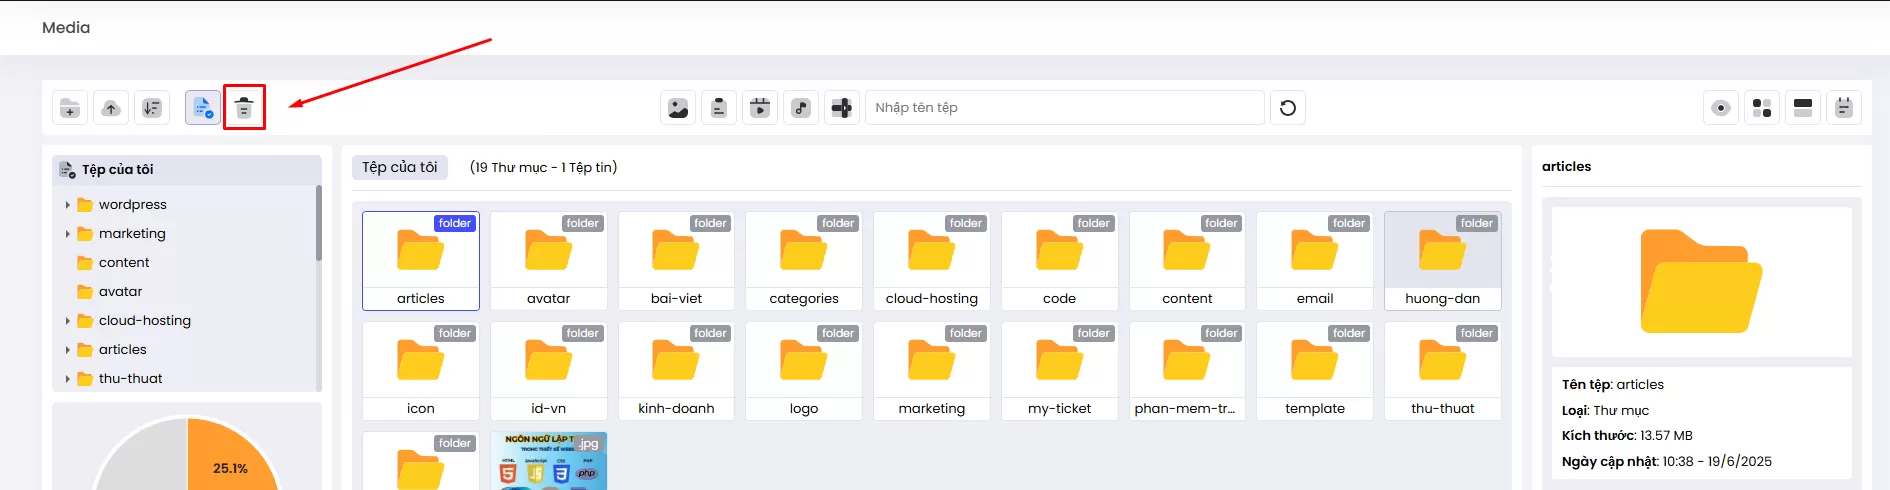
Task: Open the sort order icon
Action: (152, 108)
